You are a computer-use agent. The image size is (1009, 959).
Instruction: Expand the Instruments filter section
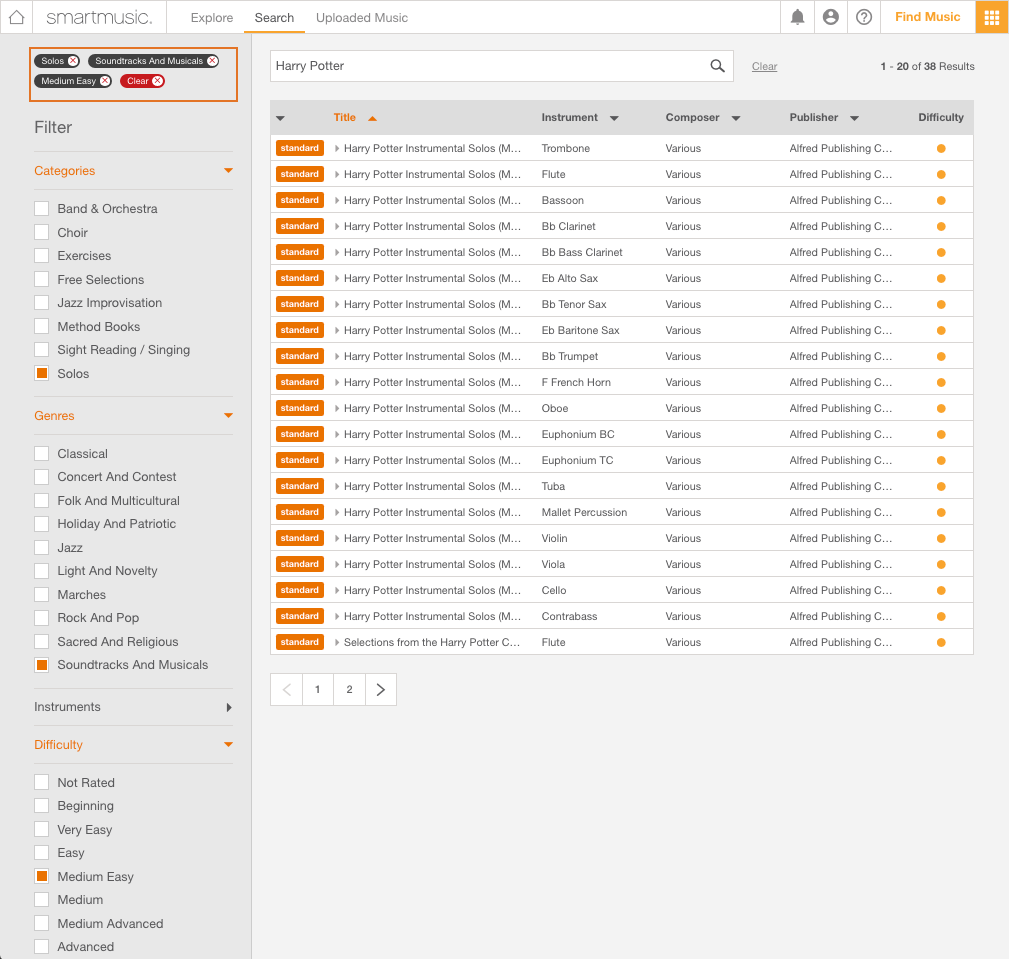[x=228, y=707]
